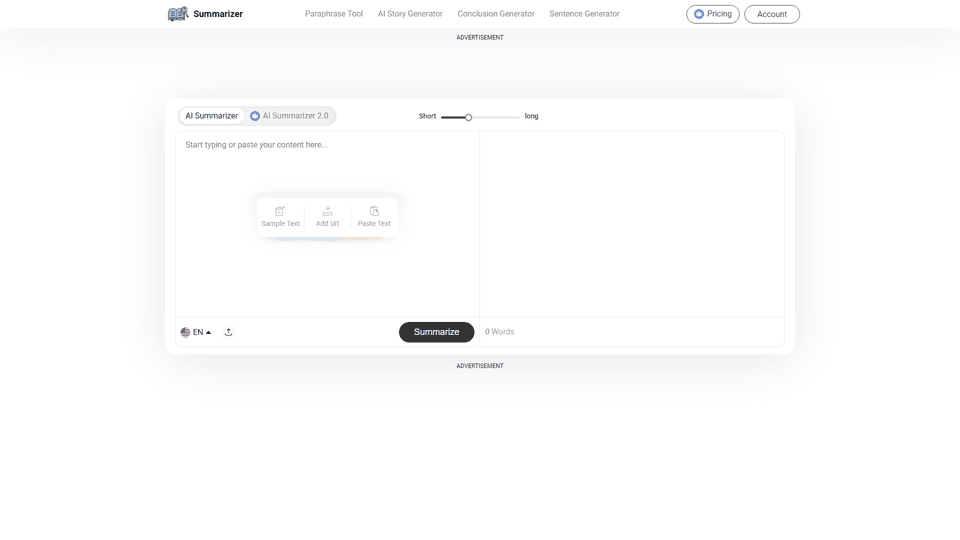Click the summary length slider handle
Viewport: 960px width, 540px height.
pyautogui.click(x=468, y=117)
